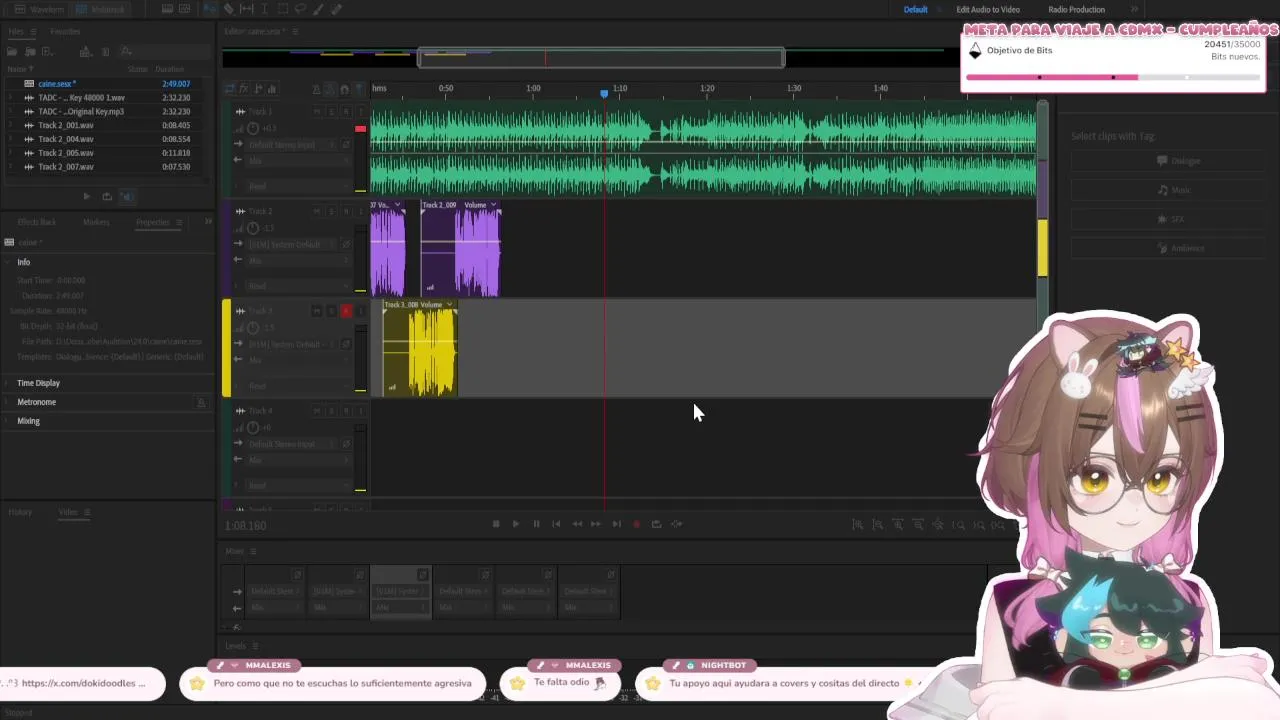Toggle Loop Playback in Files panel preview
Viewport: 1280px width, 720px height.
tap(107, 196)
